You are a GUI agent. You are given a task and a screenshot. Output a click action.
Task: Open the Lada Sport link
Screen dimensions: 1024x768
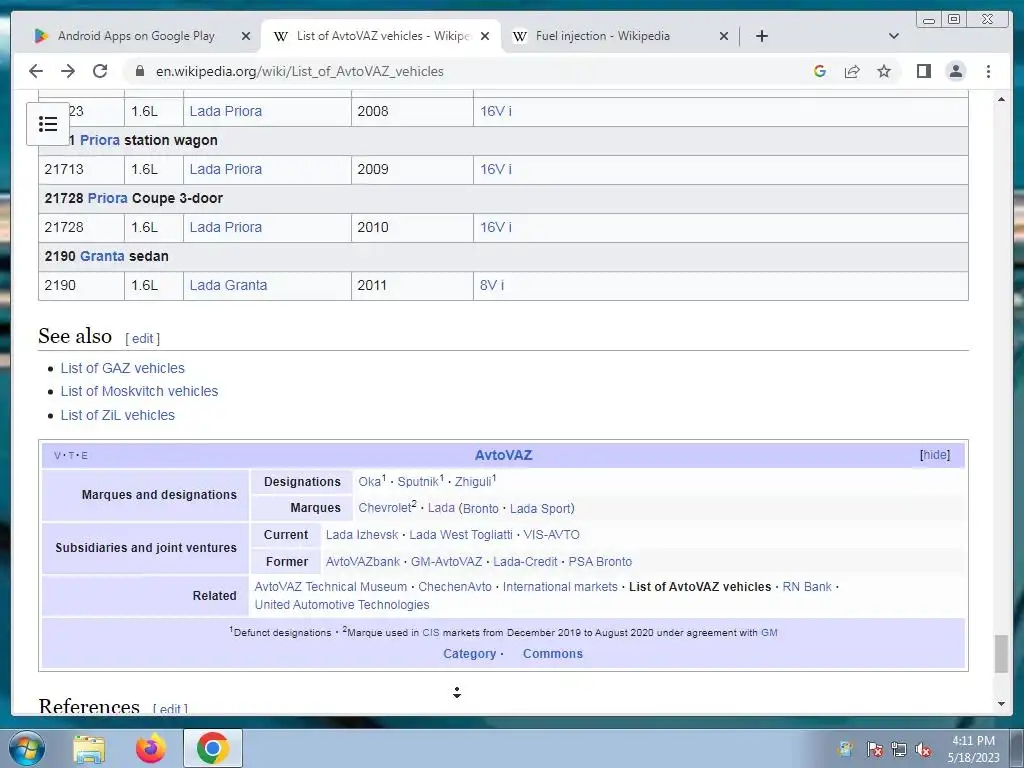(540, 509)
